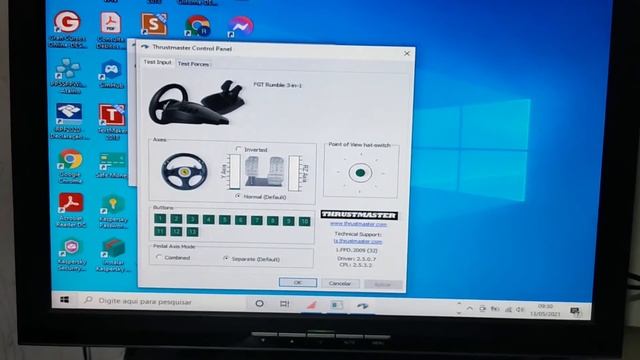
Task: Open the notification center icon
Action: [575, 311]
